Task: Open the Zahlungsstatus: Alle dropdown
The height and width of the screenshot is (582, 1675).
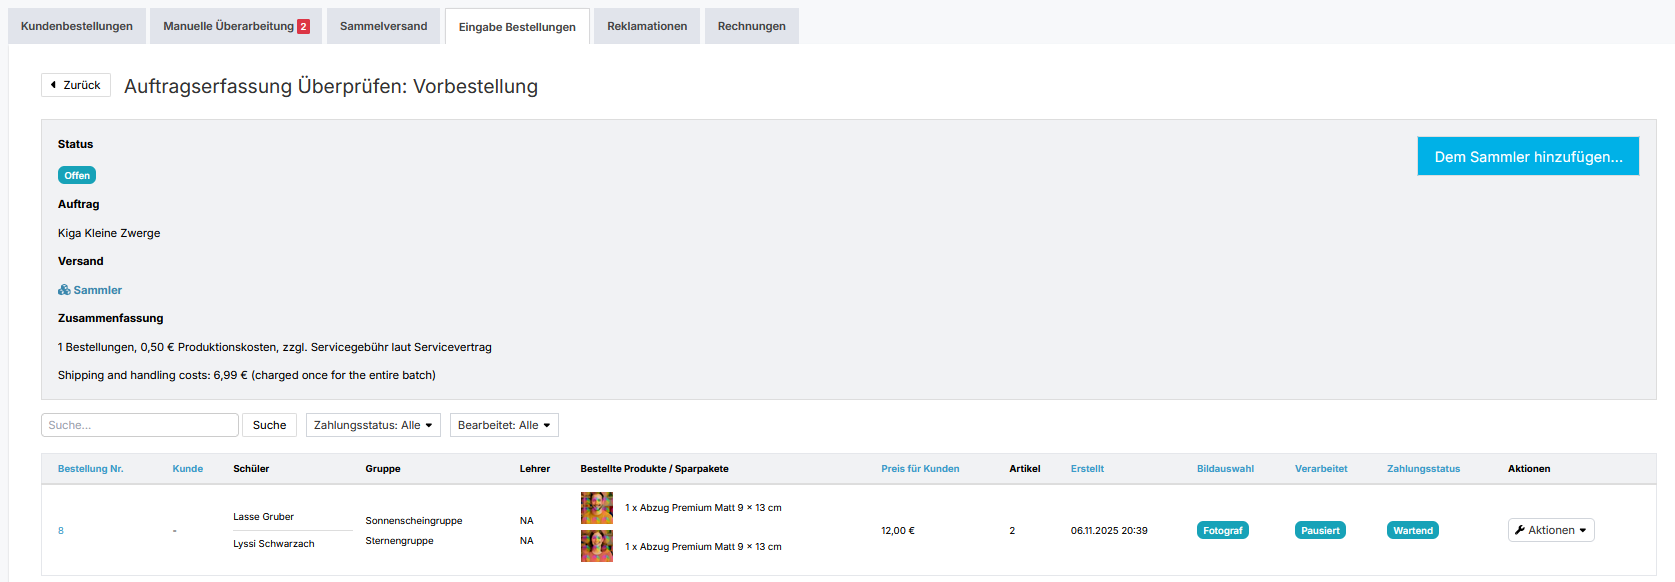Action: tap(373, 425)
